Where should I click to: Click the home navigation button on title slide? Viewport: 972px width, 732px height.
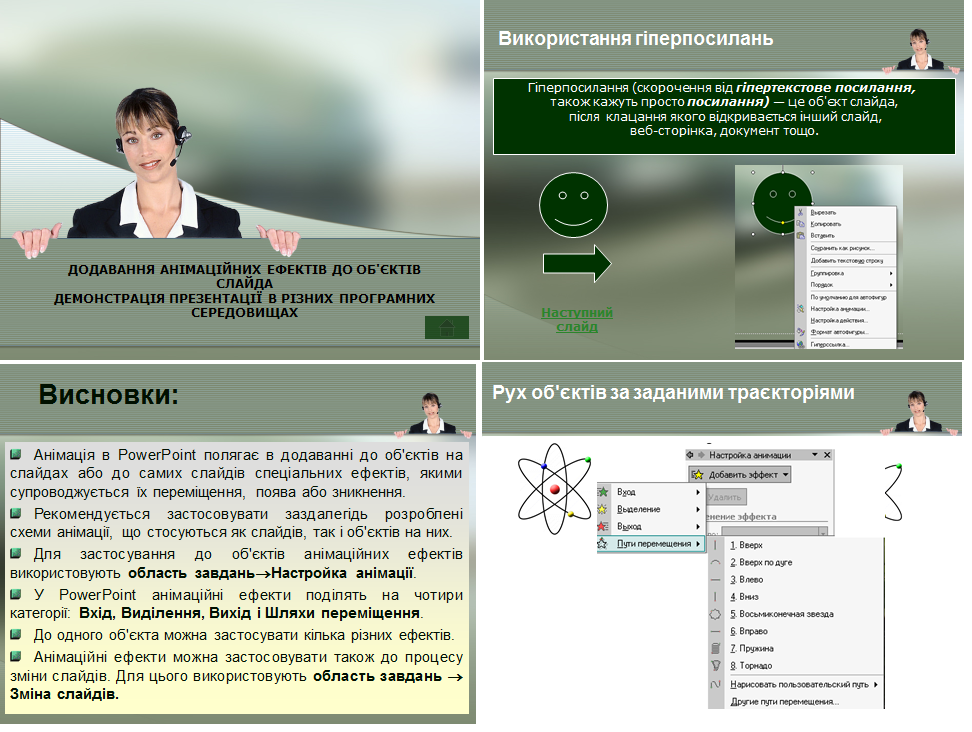(447, 328)
